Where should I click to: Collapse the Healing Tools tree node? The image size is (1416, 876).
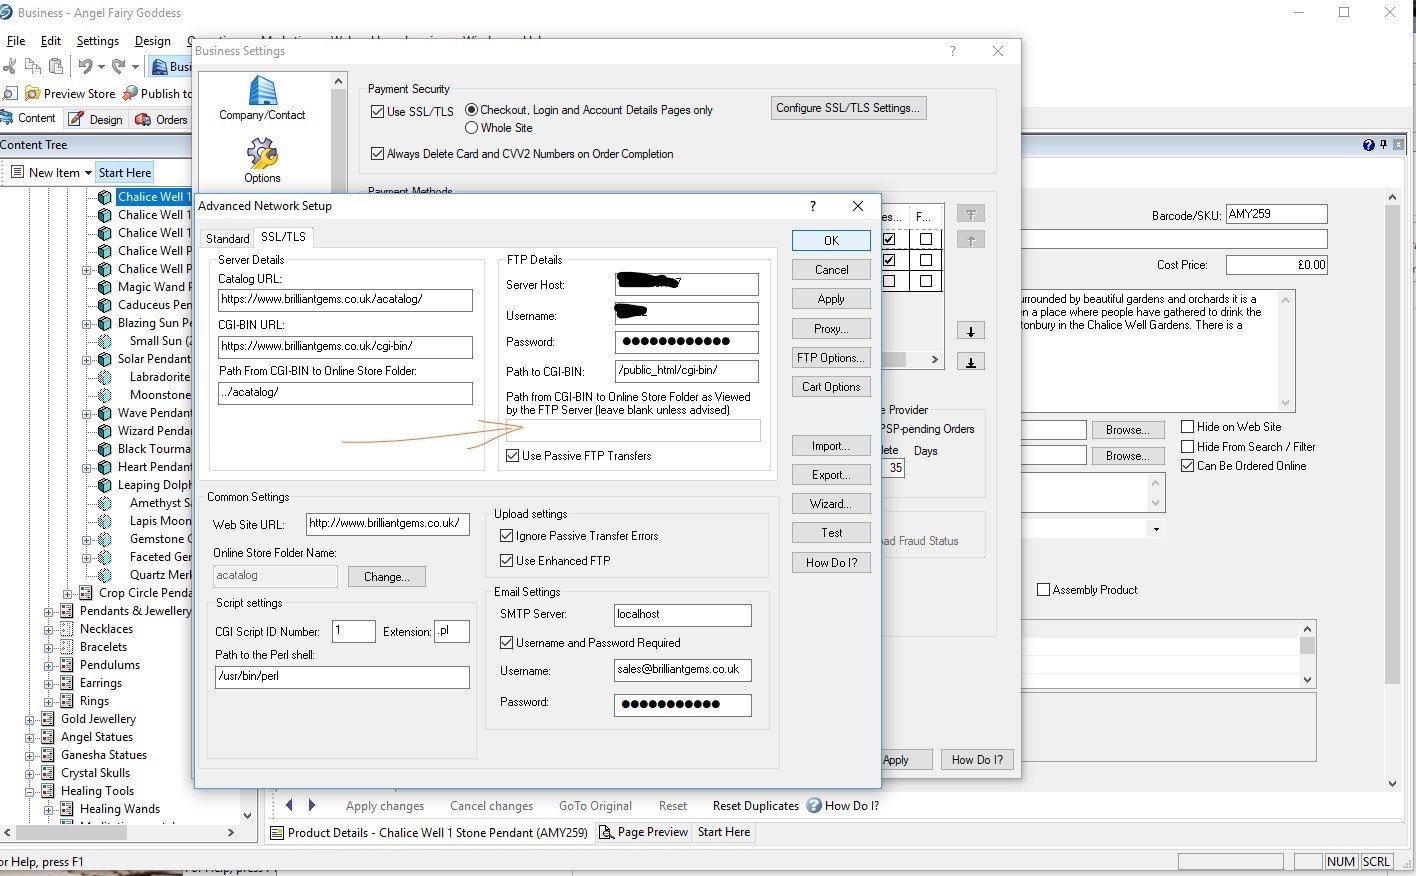tap(30, 791)
